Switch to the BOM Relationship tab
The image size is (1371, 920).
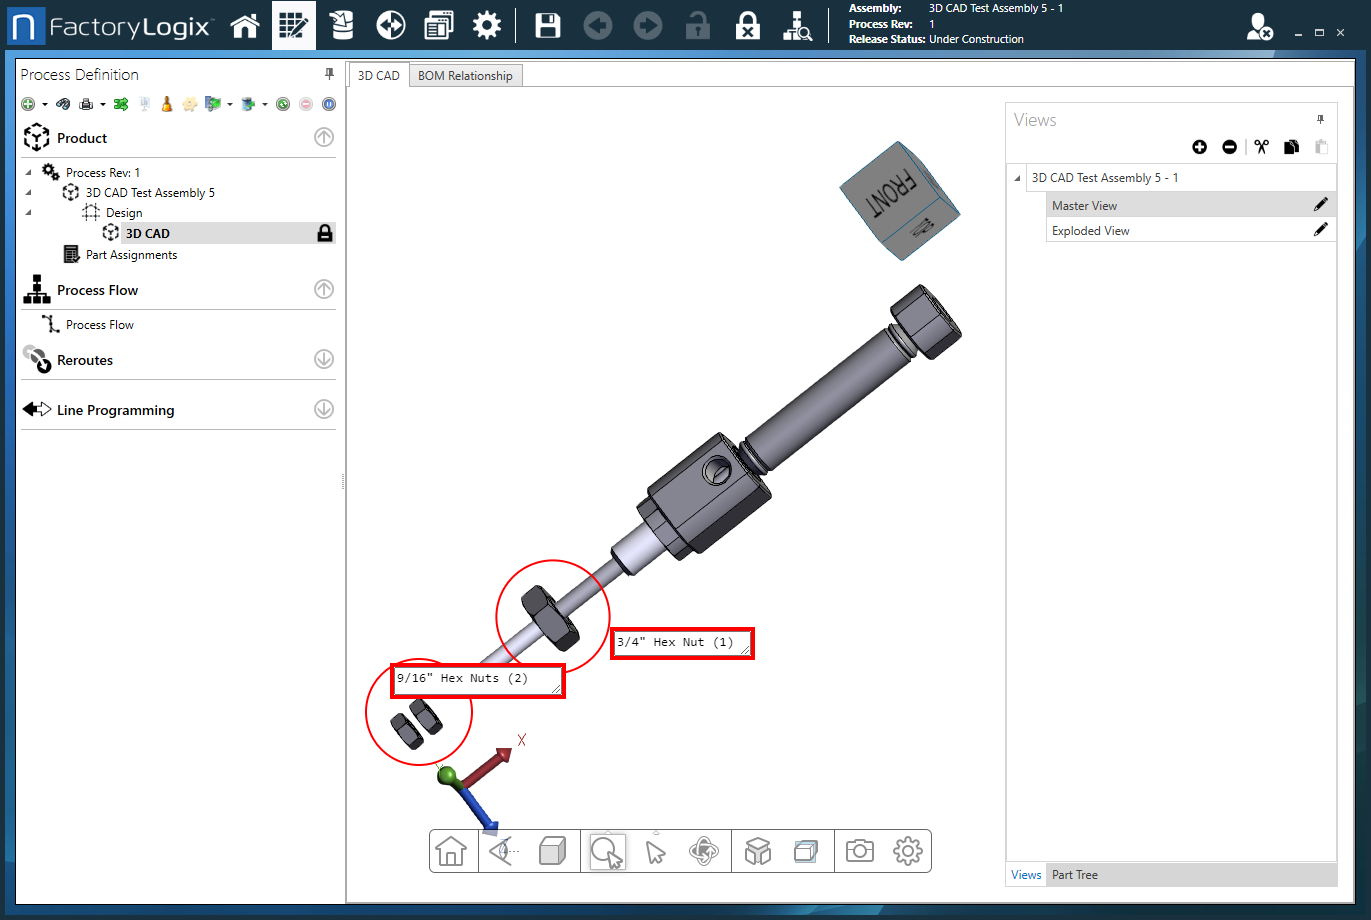click(x=465, y=76)
